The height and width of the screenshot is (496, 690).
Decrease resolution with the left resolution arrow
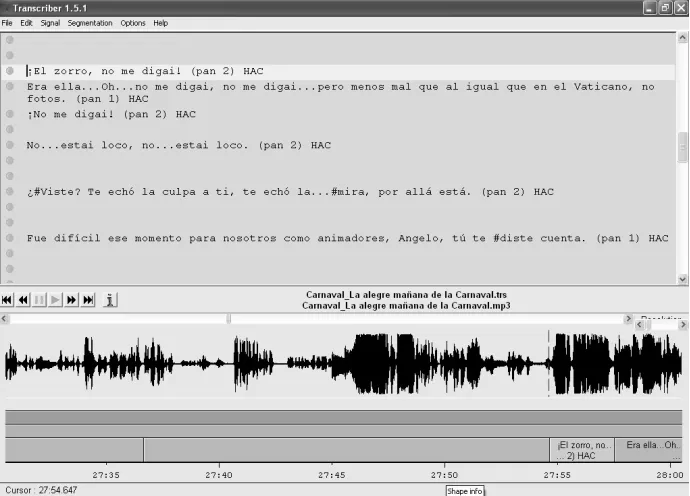coord(639,325)
